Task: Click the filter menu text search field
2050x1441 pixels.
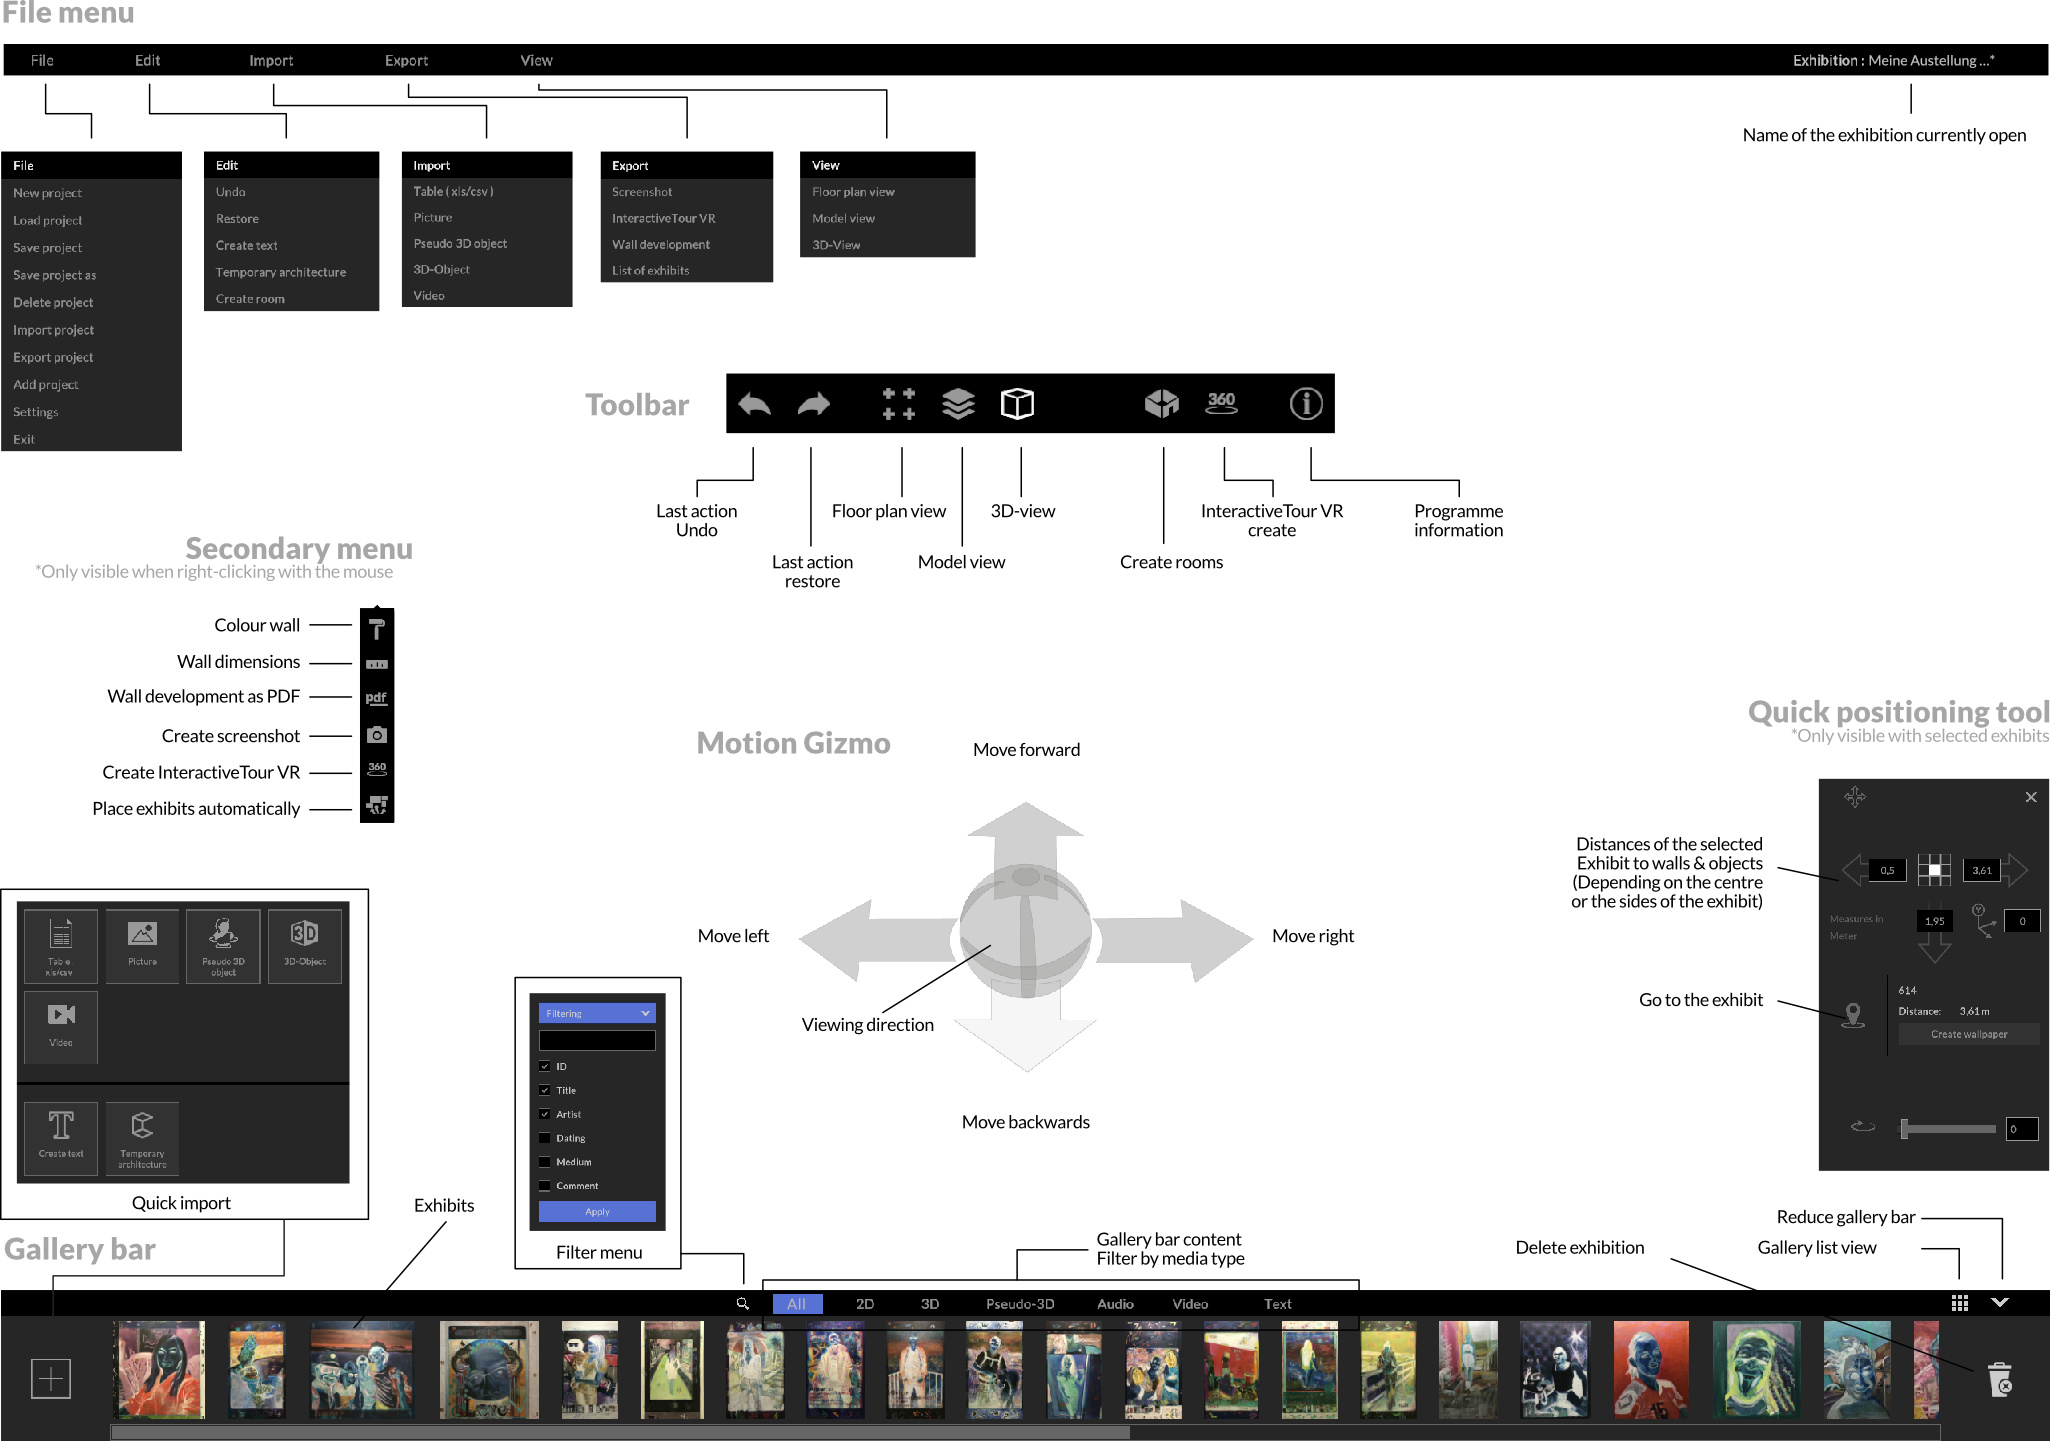Action: coord(597,1041)
